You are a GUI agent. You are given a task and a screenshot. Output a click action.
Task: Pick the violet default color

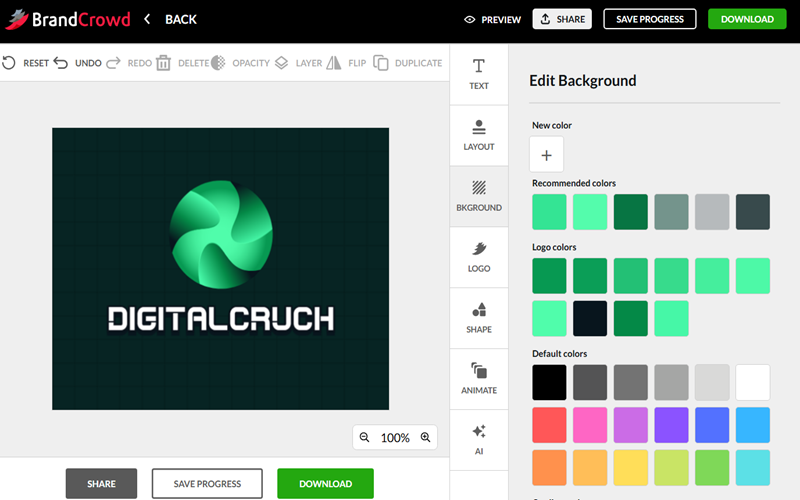(671, 425)
